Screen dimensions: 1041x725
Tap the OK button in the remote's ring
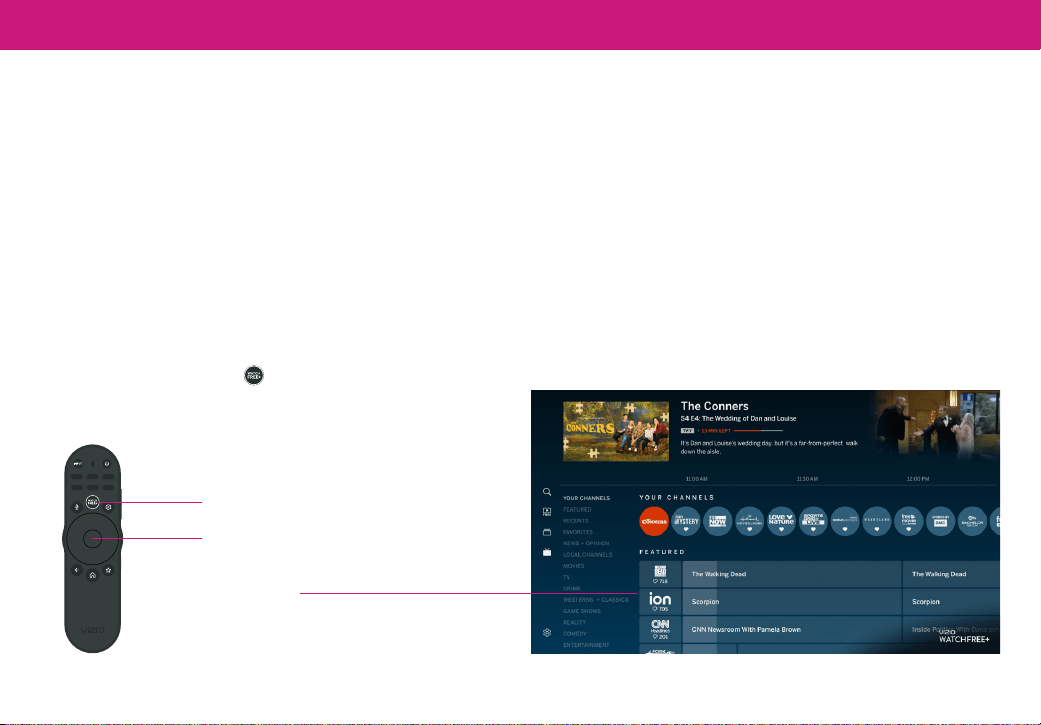point(92,538)
